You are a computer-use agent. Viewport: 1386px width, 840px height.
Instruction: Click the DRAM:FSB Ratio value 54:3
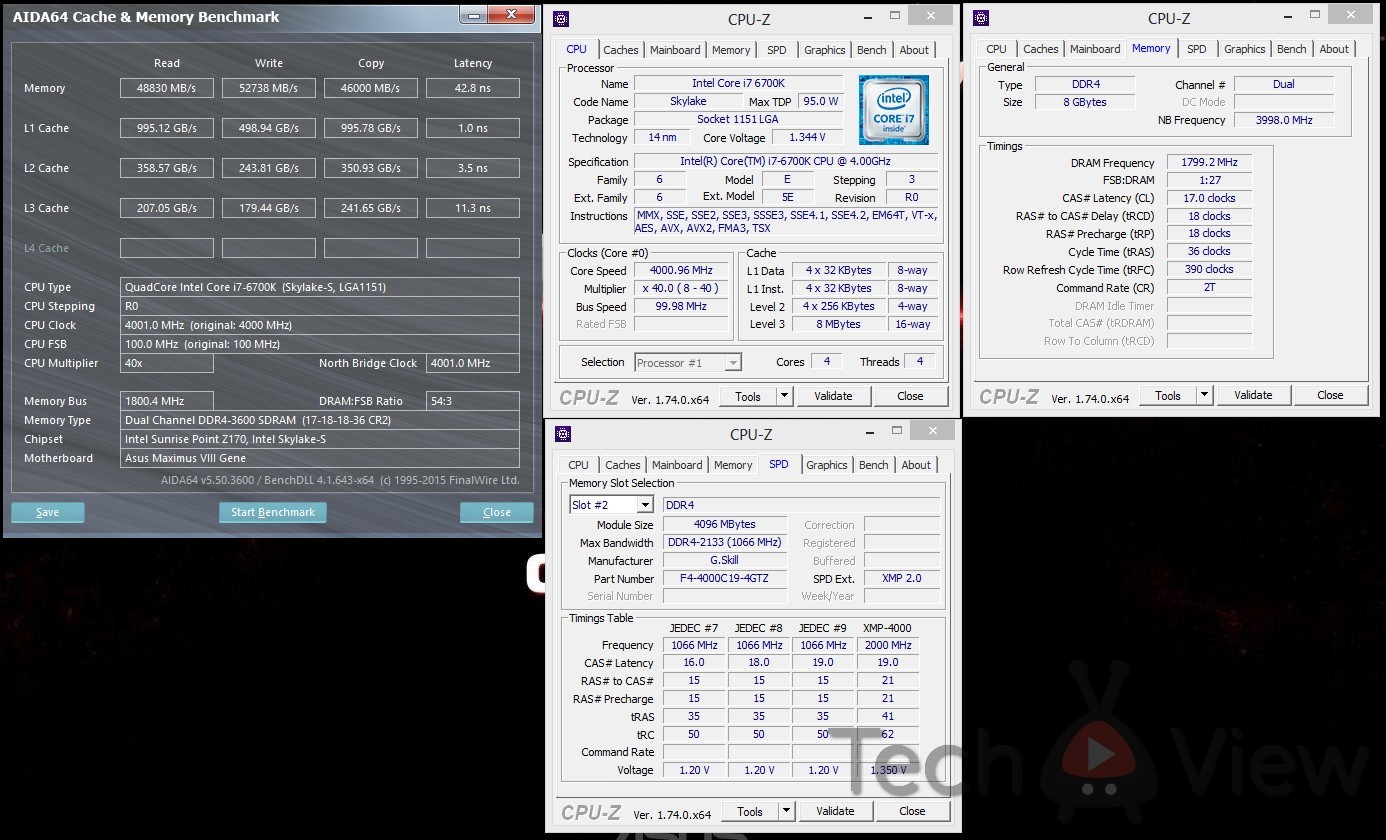[473, 401]
